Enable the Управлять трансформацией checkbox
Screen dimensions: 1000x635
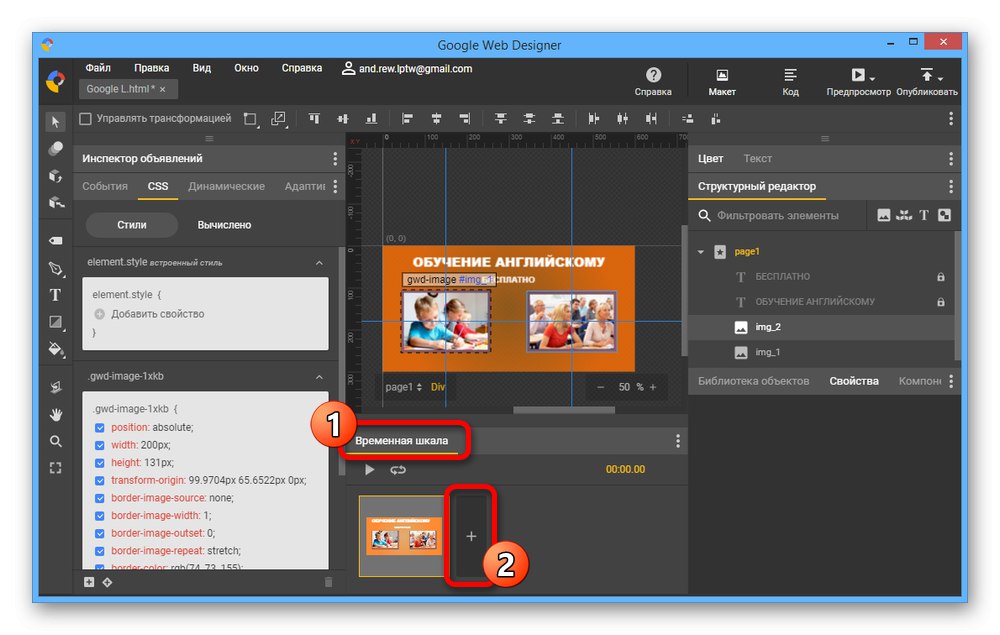pyautogui.click(x=85, y=118)
